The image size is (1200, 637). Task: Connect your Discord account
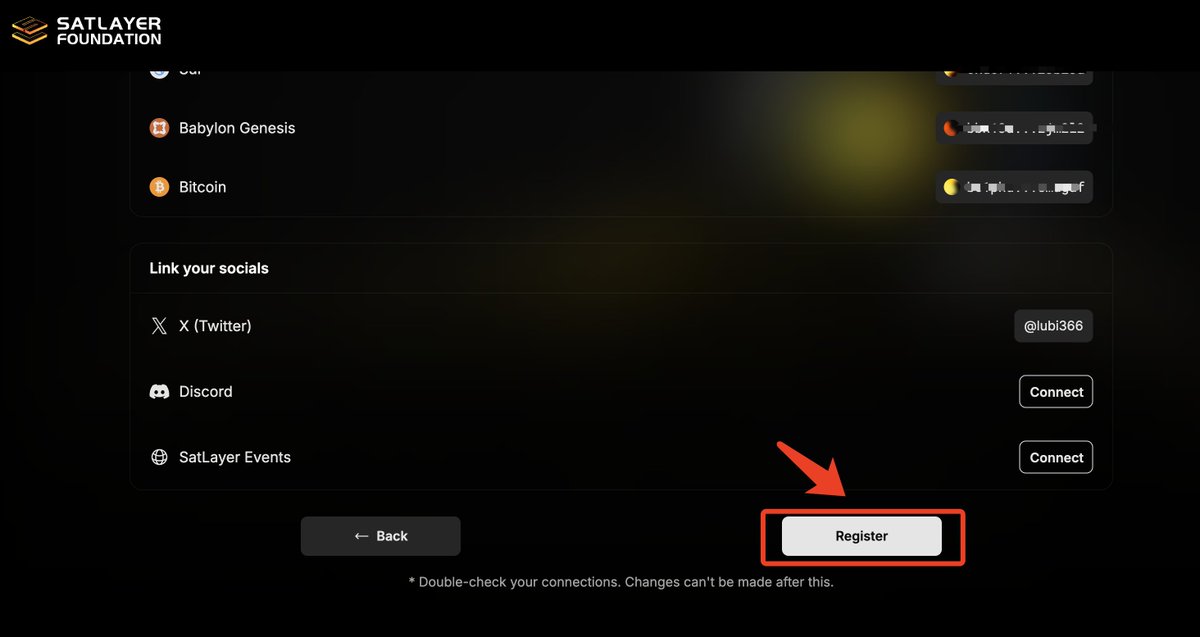[1056, 392]
